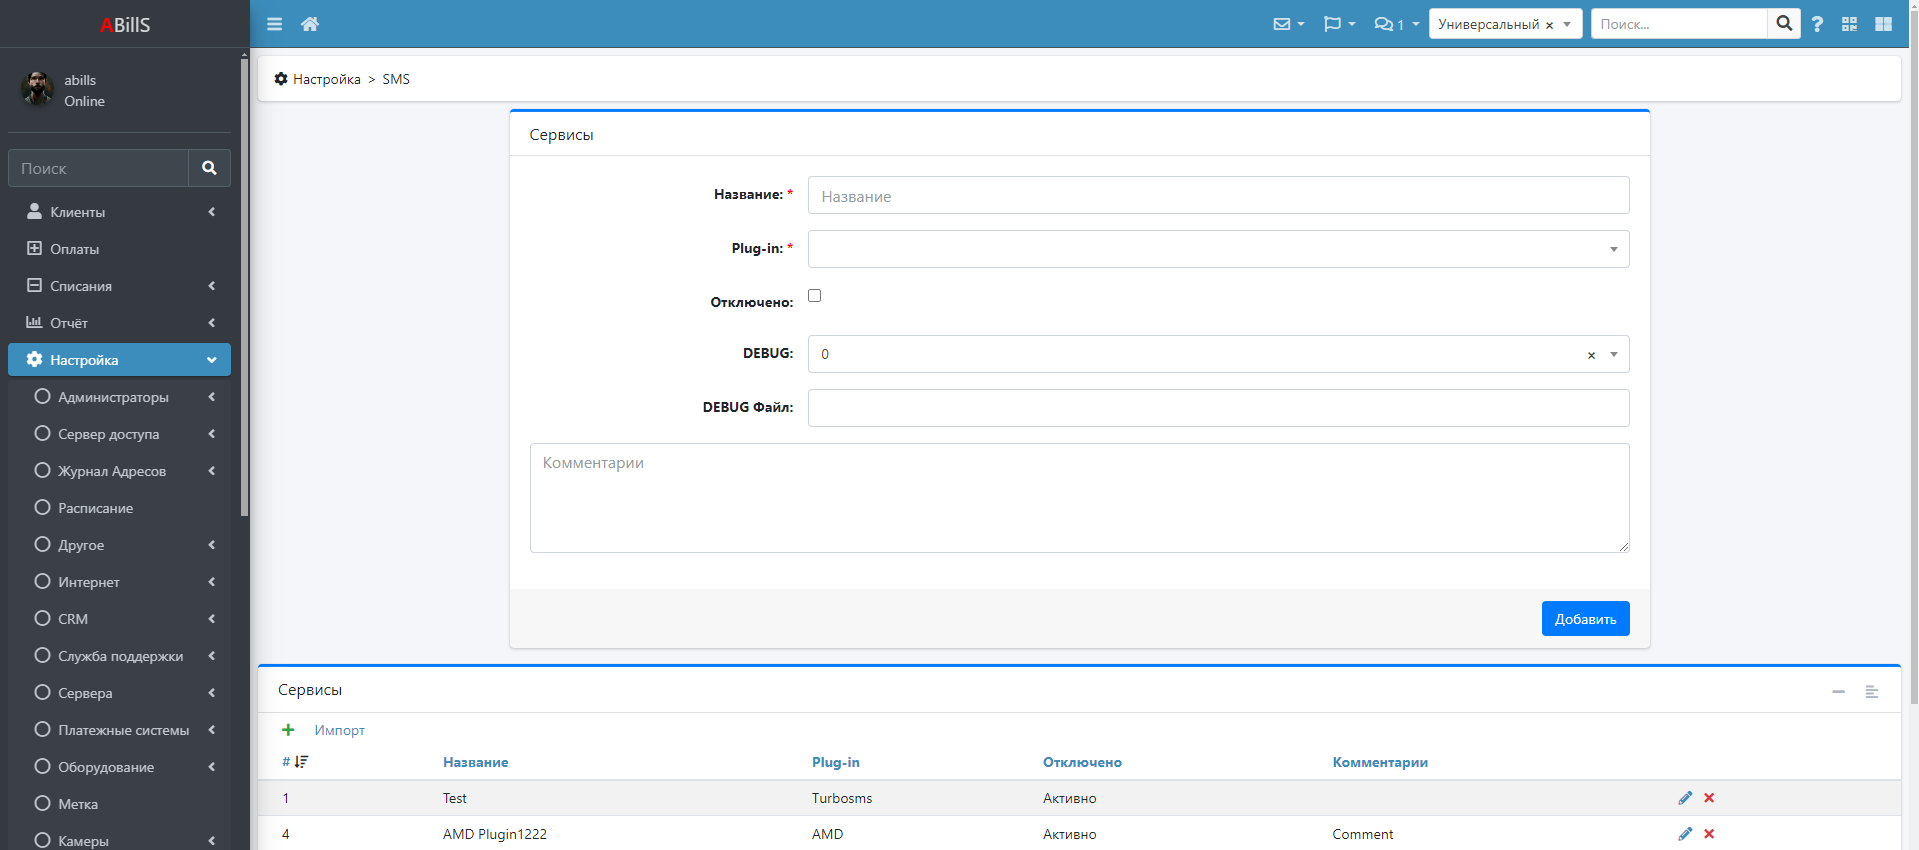Image resolution: width=1919 pixels, height=850 pixels.
Task: Click the Название input field
Action: click(x=1218, y=195)
